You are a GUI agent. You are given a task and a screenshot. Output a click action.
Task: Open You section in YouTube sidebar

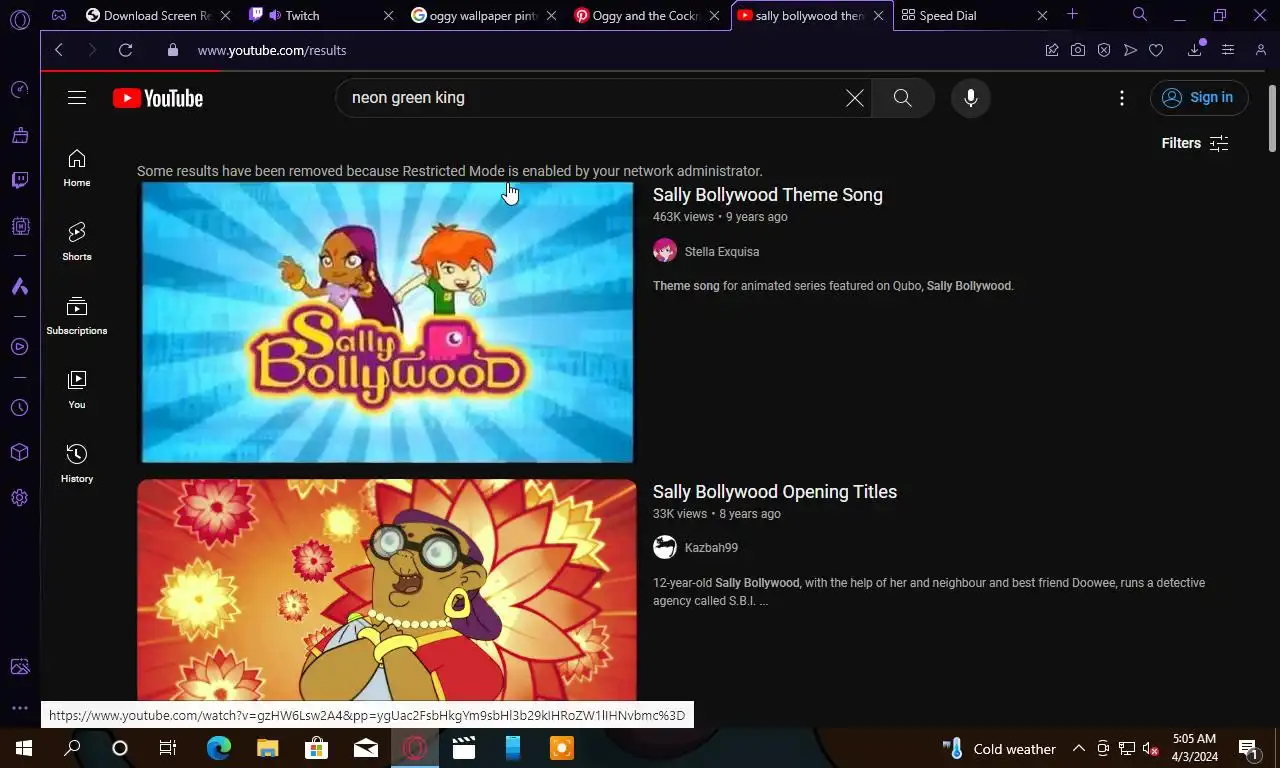[77, 390]
